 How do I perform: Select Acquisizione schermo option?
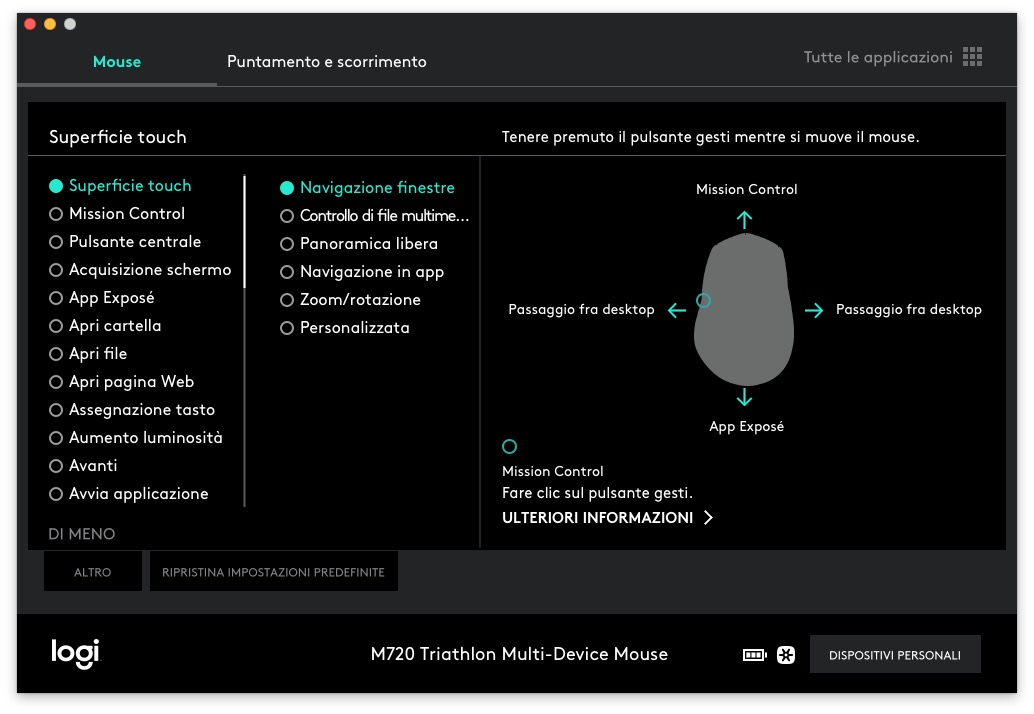(140, 270)
